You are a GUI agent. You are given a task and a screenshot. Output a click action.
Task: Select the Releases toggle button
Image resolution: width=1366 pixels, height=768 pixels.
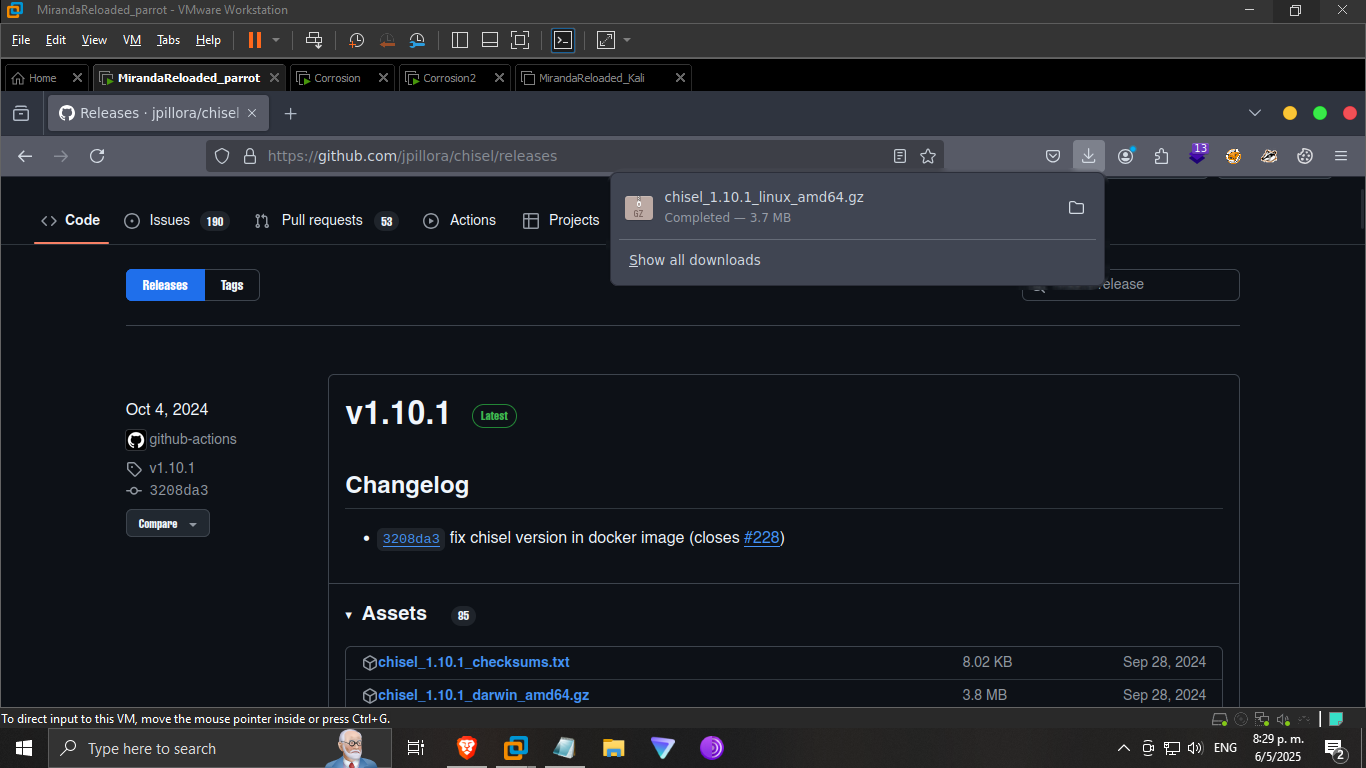point(165,285)
